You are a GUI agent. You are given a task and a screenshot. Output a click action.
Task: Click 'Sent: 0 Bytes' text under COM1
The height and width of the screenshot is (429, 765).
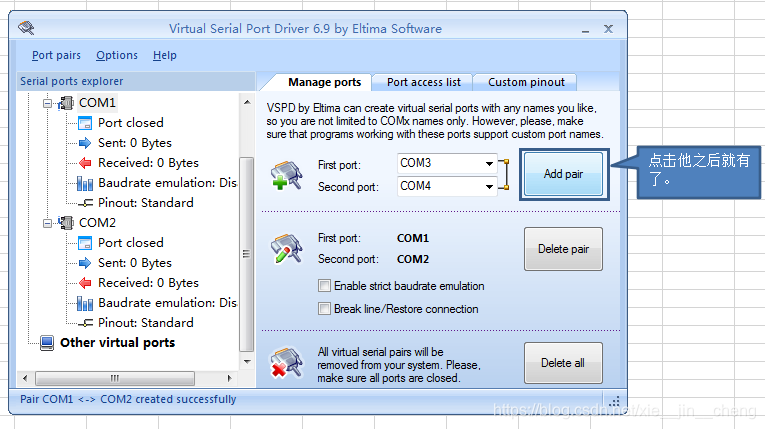pyautogui.click(x=135, y=143)
